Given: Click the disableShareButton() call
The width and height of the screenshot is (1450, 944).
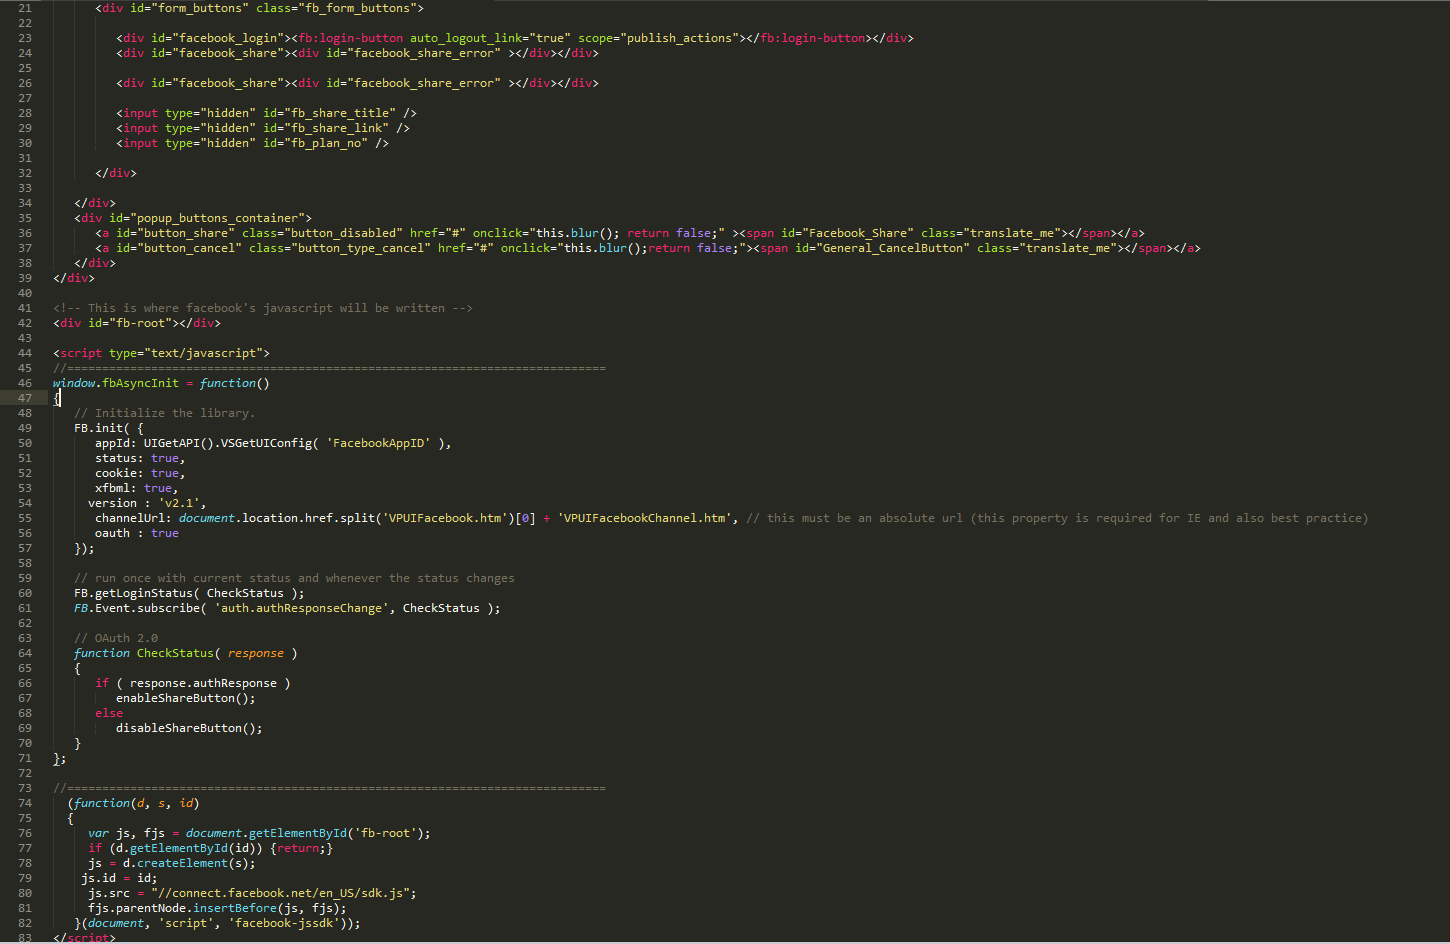Looking at the screenshot, I should tap(189, 728).
